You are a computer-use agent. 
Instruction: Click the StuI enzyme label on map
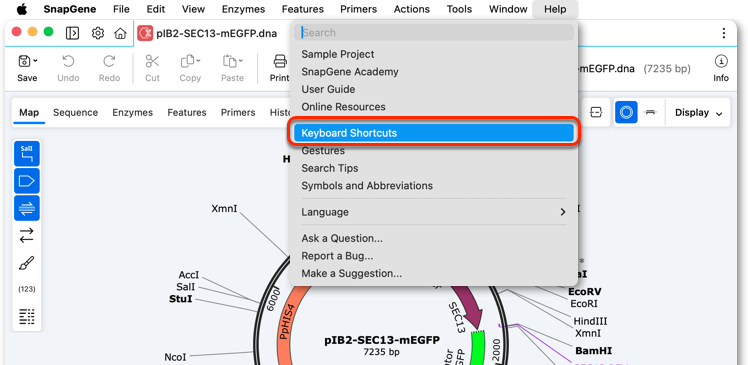click(181, 300)
